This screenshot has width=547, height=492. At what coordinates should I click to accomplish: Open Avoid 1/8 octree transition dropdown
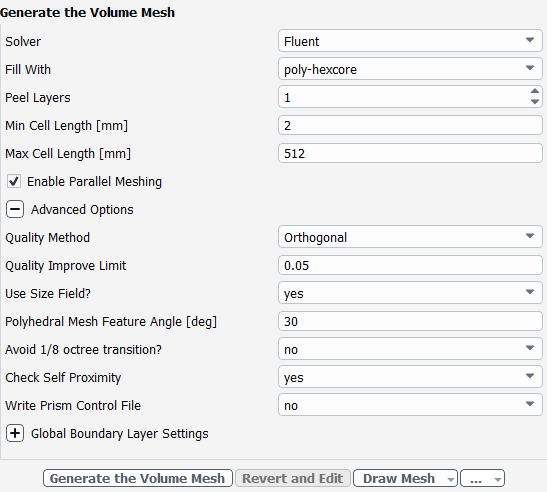tap(410, 349)
